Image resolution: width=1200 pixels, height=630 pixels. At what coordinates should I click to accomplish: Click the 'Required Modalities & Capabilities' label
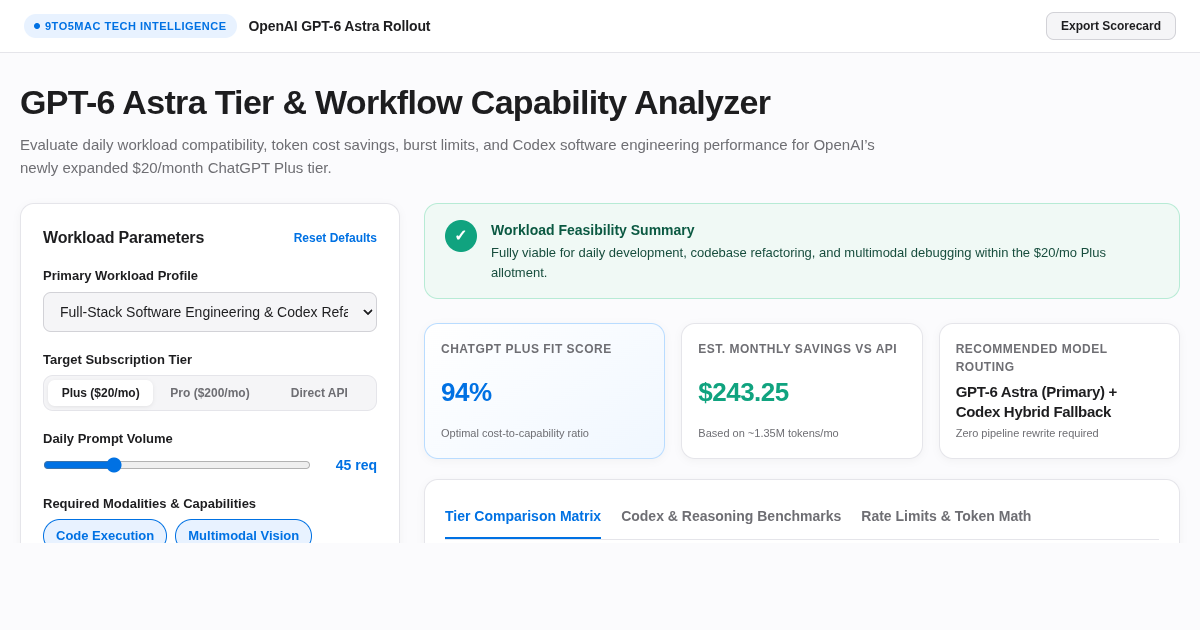(149, 504)
